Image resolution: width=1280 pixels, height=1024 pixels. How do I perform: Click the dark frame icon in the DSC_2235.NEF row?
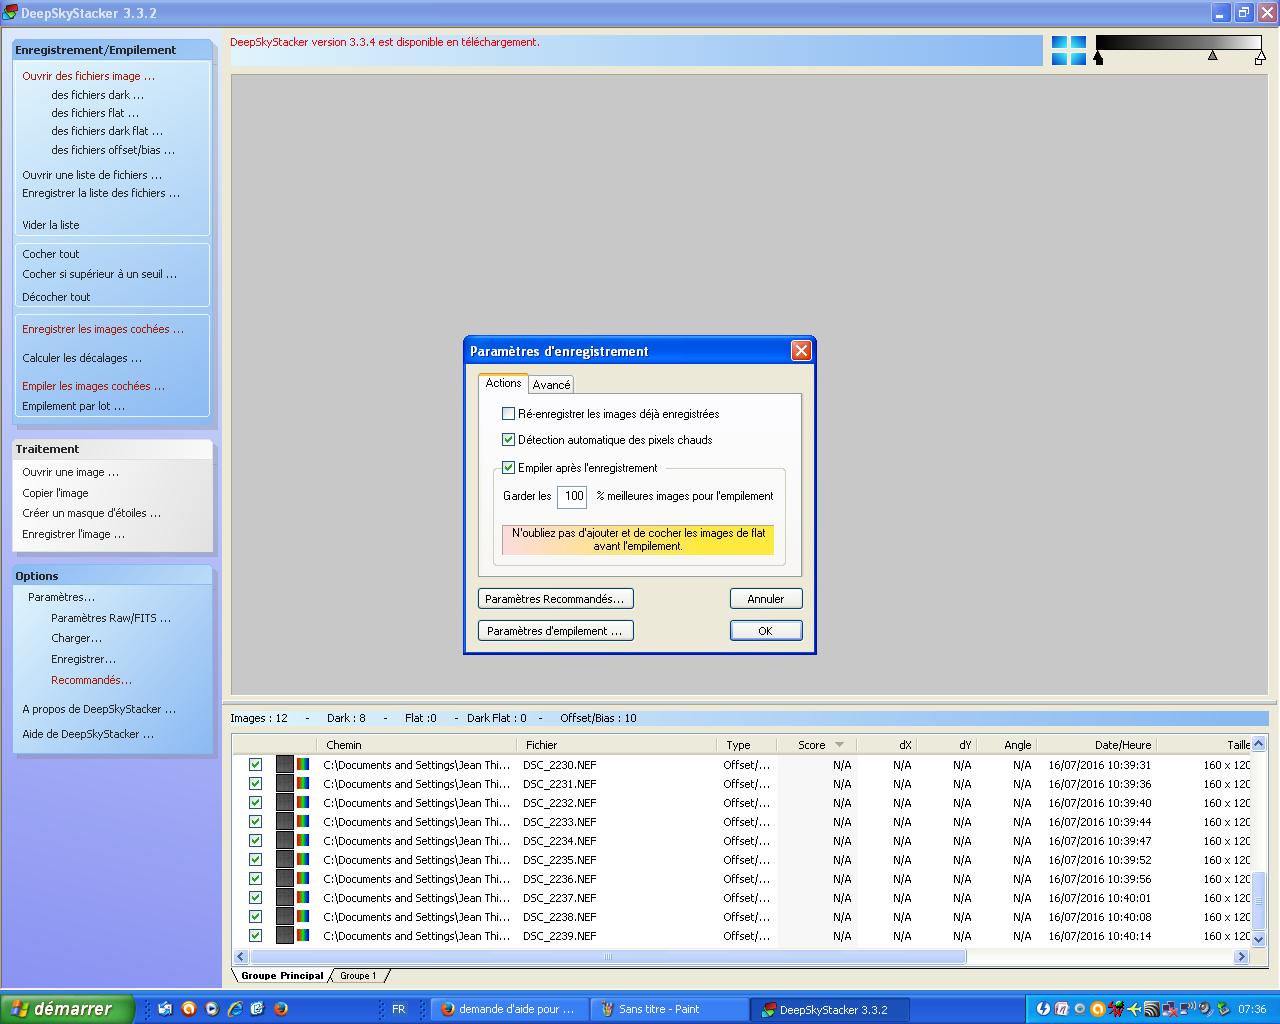pyautogui.click(x=285, y=860)
